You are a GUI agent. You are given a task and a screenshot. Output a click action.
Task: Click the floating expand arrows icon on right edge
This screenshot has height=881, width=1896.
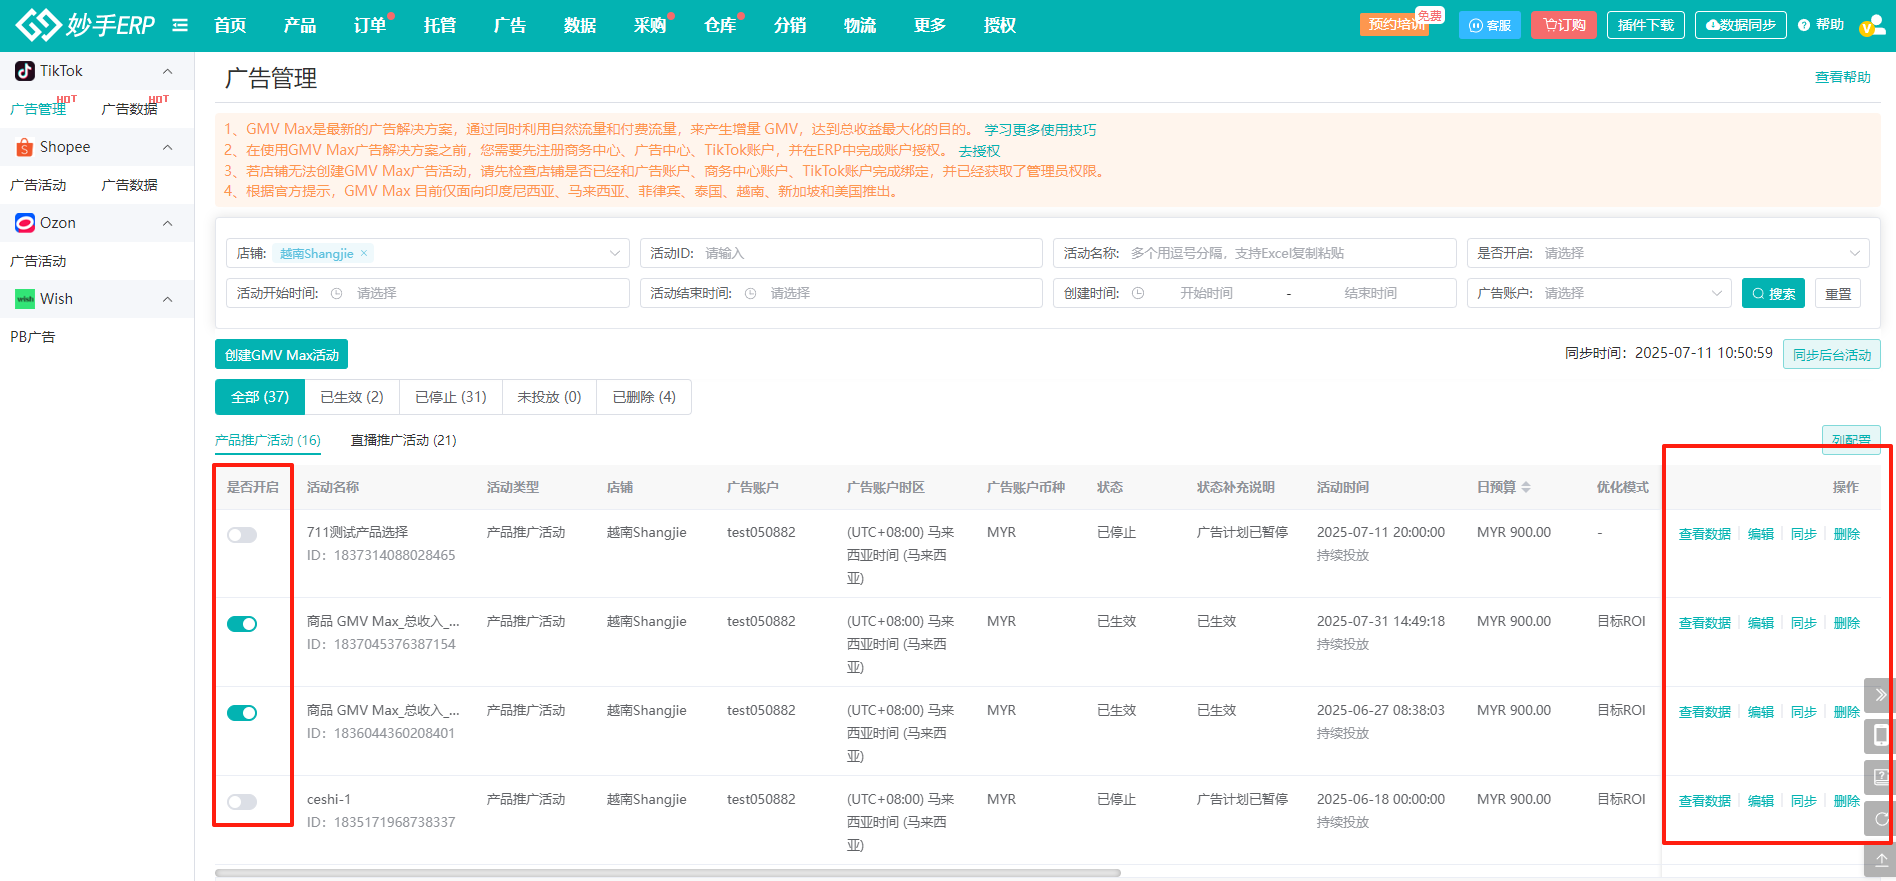pos(1880,694)
